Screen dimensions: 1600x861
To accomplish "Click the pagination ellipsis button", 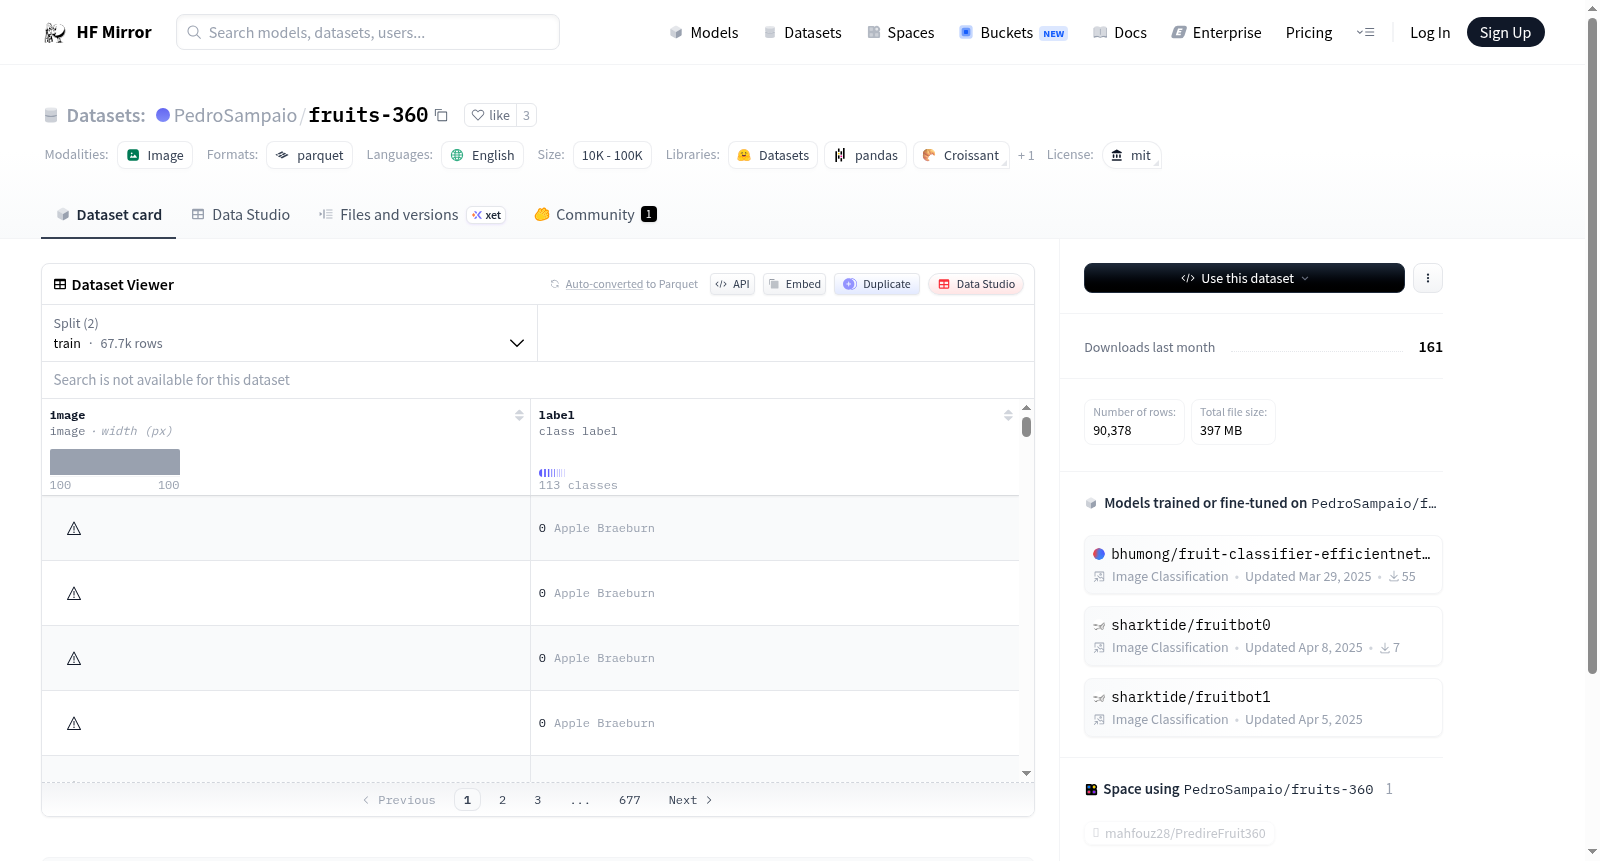I will pyautogui.click(x=580, y=800).
